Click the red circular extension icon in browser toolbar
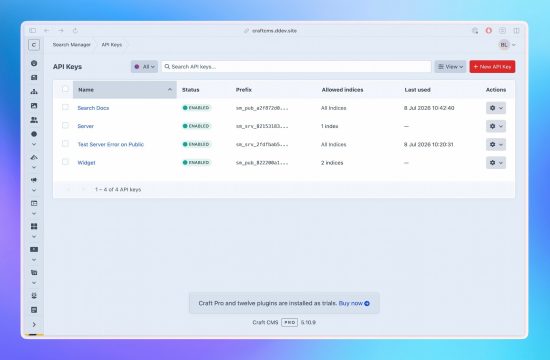 [488, 31]
